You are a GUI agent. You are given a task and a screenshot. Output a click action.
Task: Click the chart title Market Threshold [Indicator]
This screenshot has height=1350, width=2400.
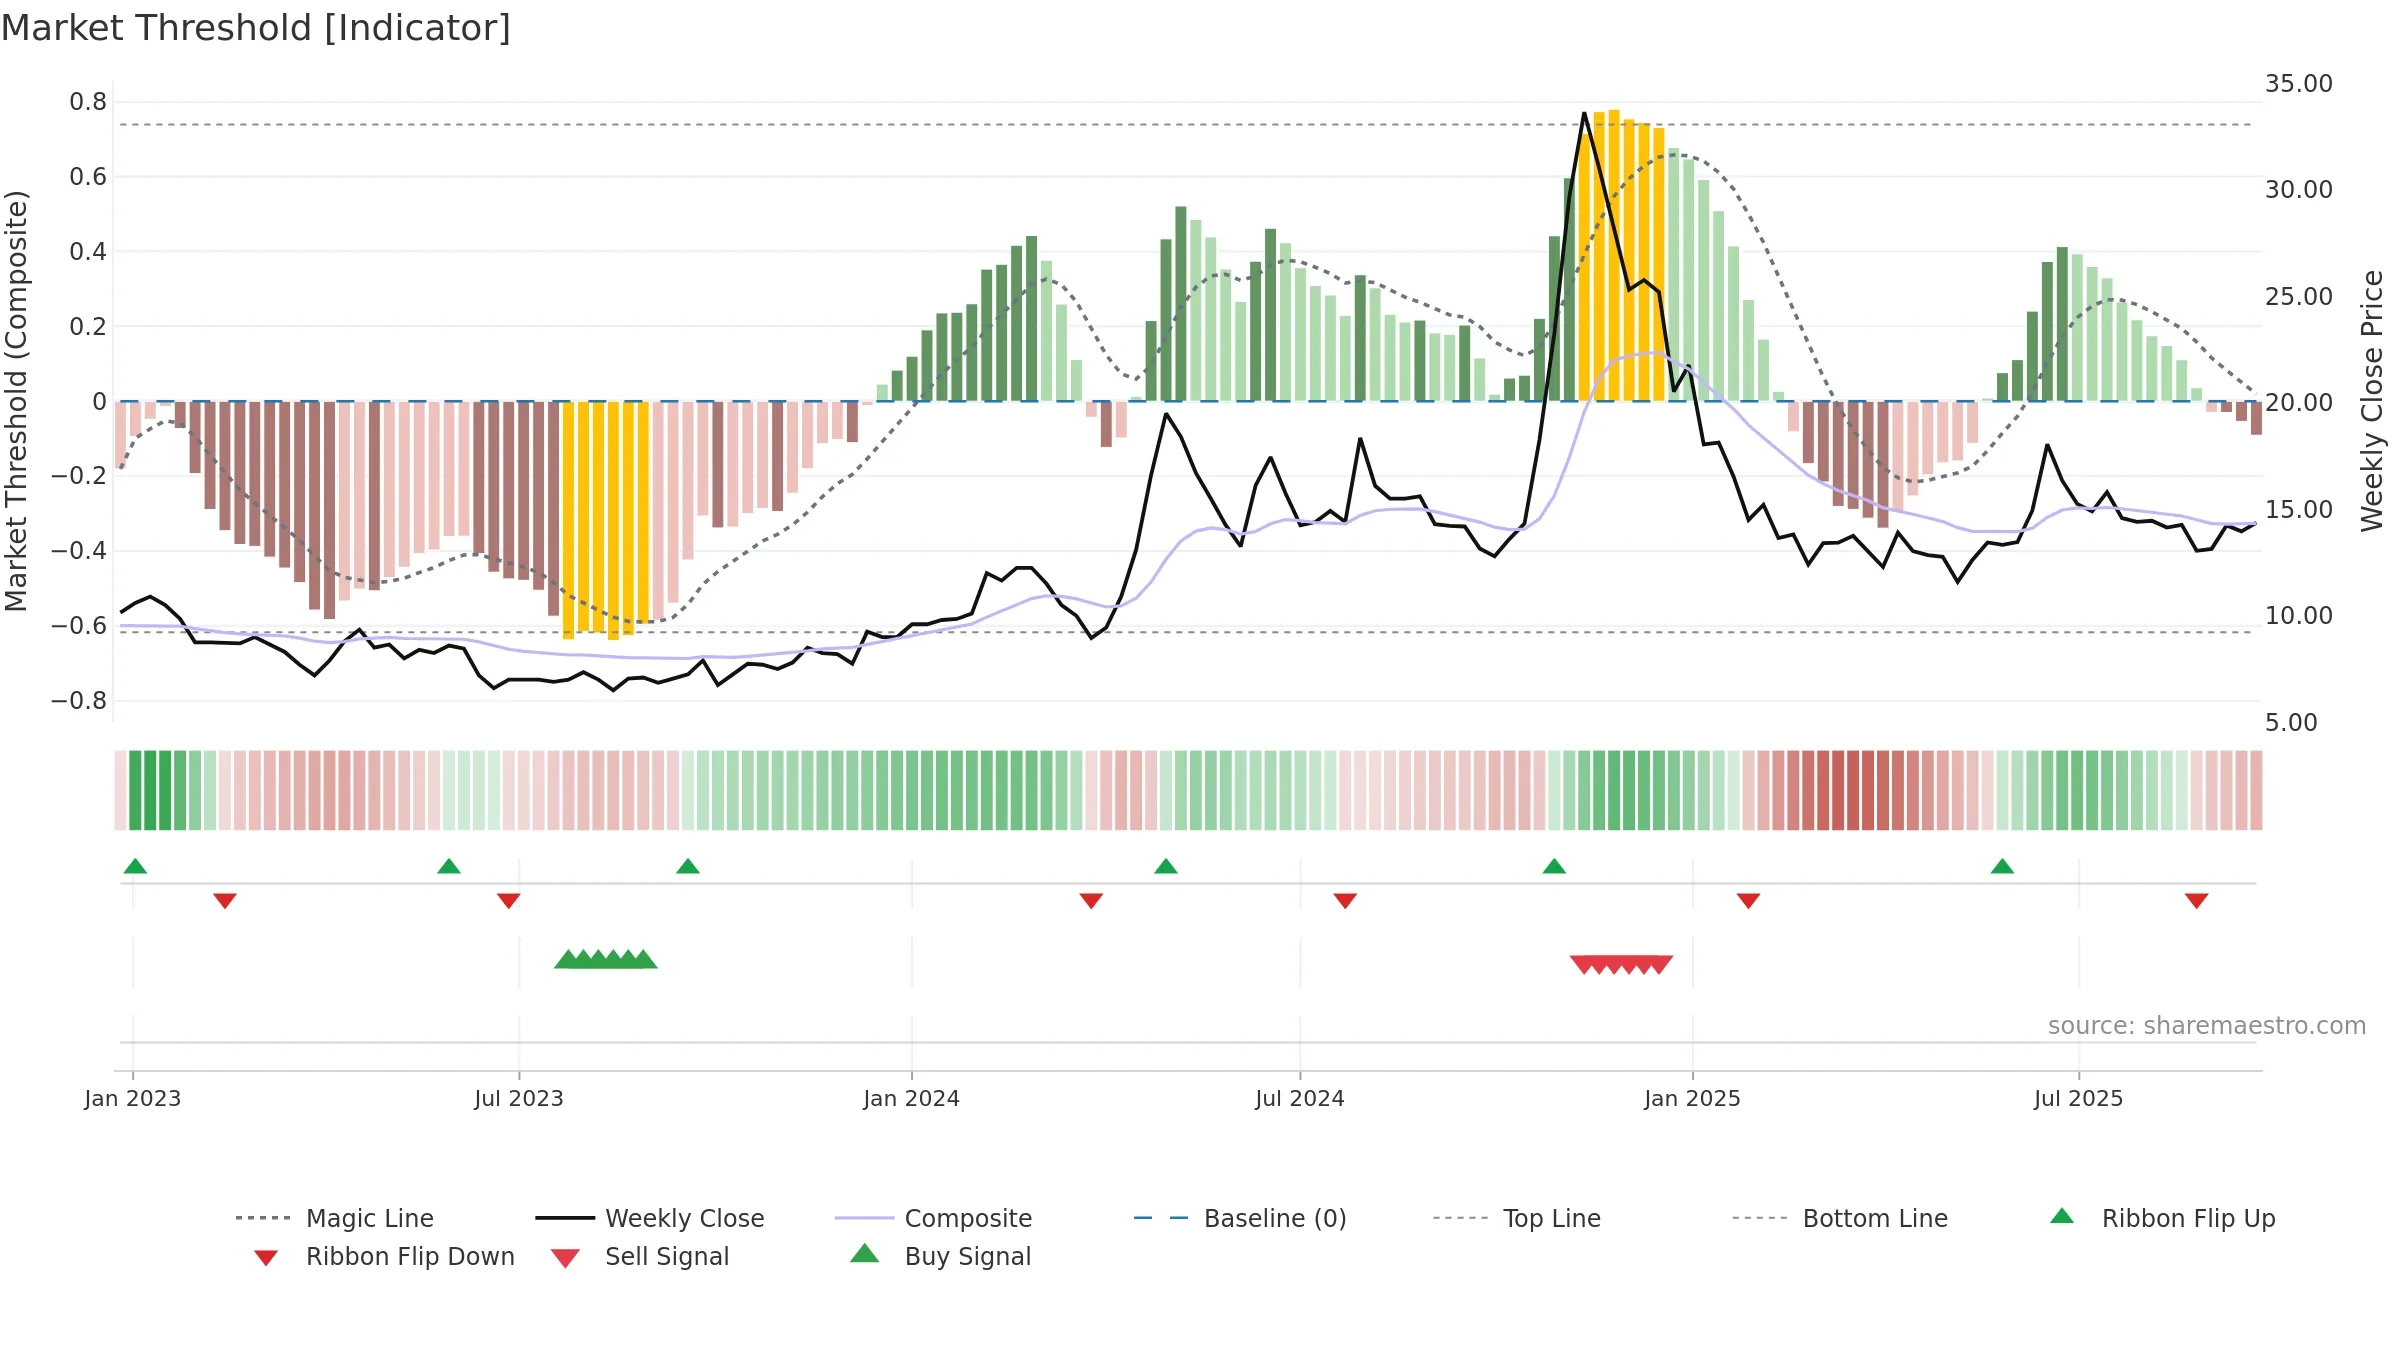point(256,28)
